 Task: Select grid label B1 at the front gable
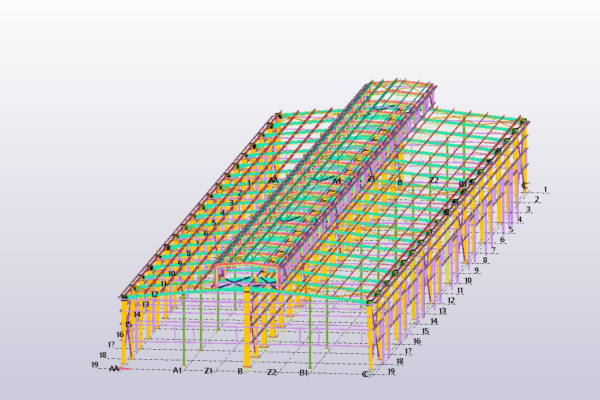[x=303, y=372]
